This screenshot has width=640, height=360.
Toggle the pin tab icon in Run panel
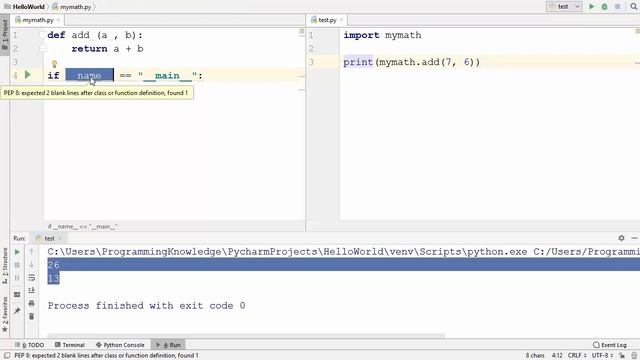click(x=17, y=311)
